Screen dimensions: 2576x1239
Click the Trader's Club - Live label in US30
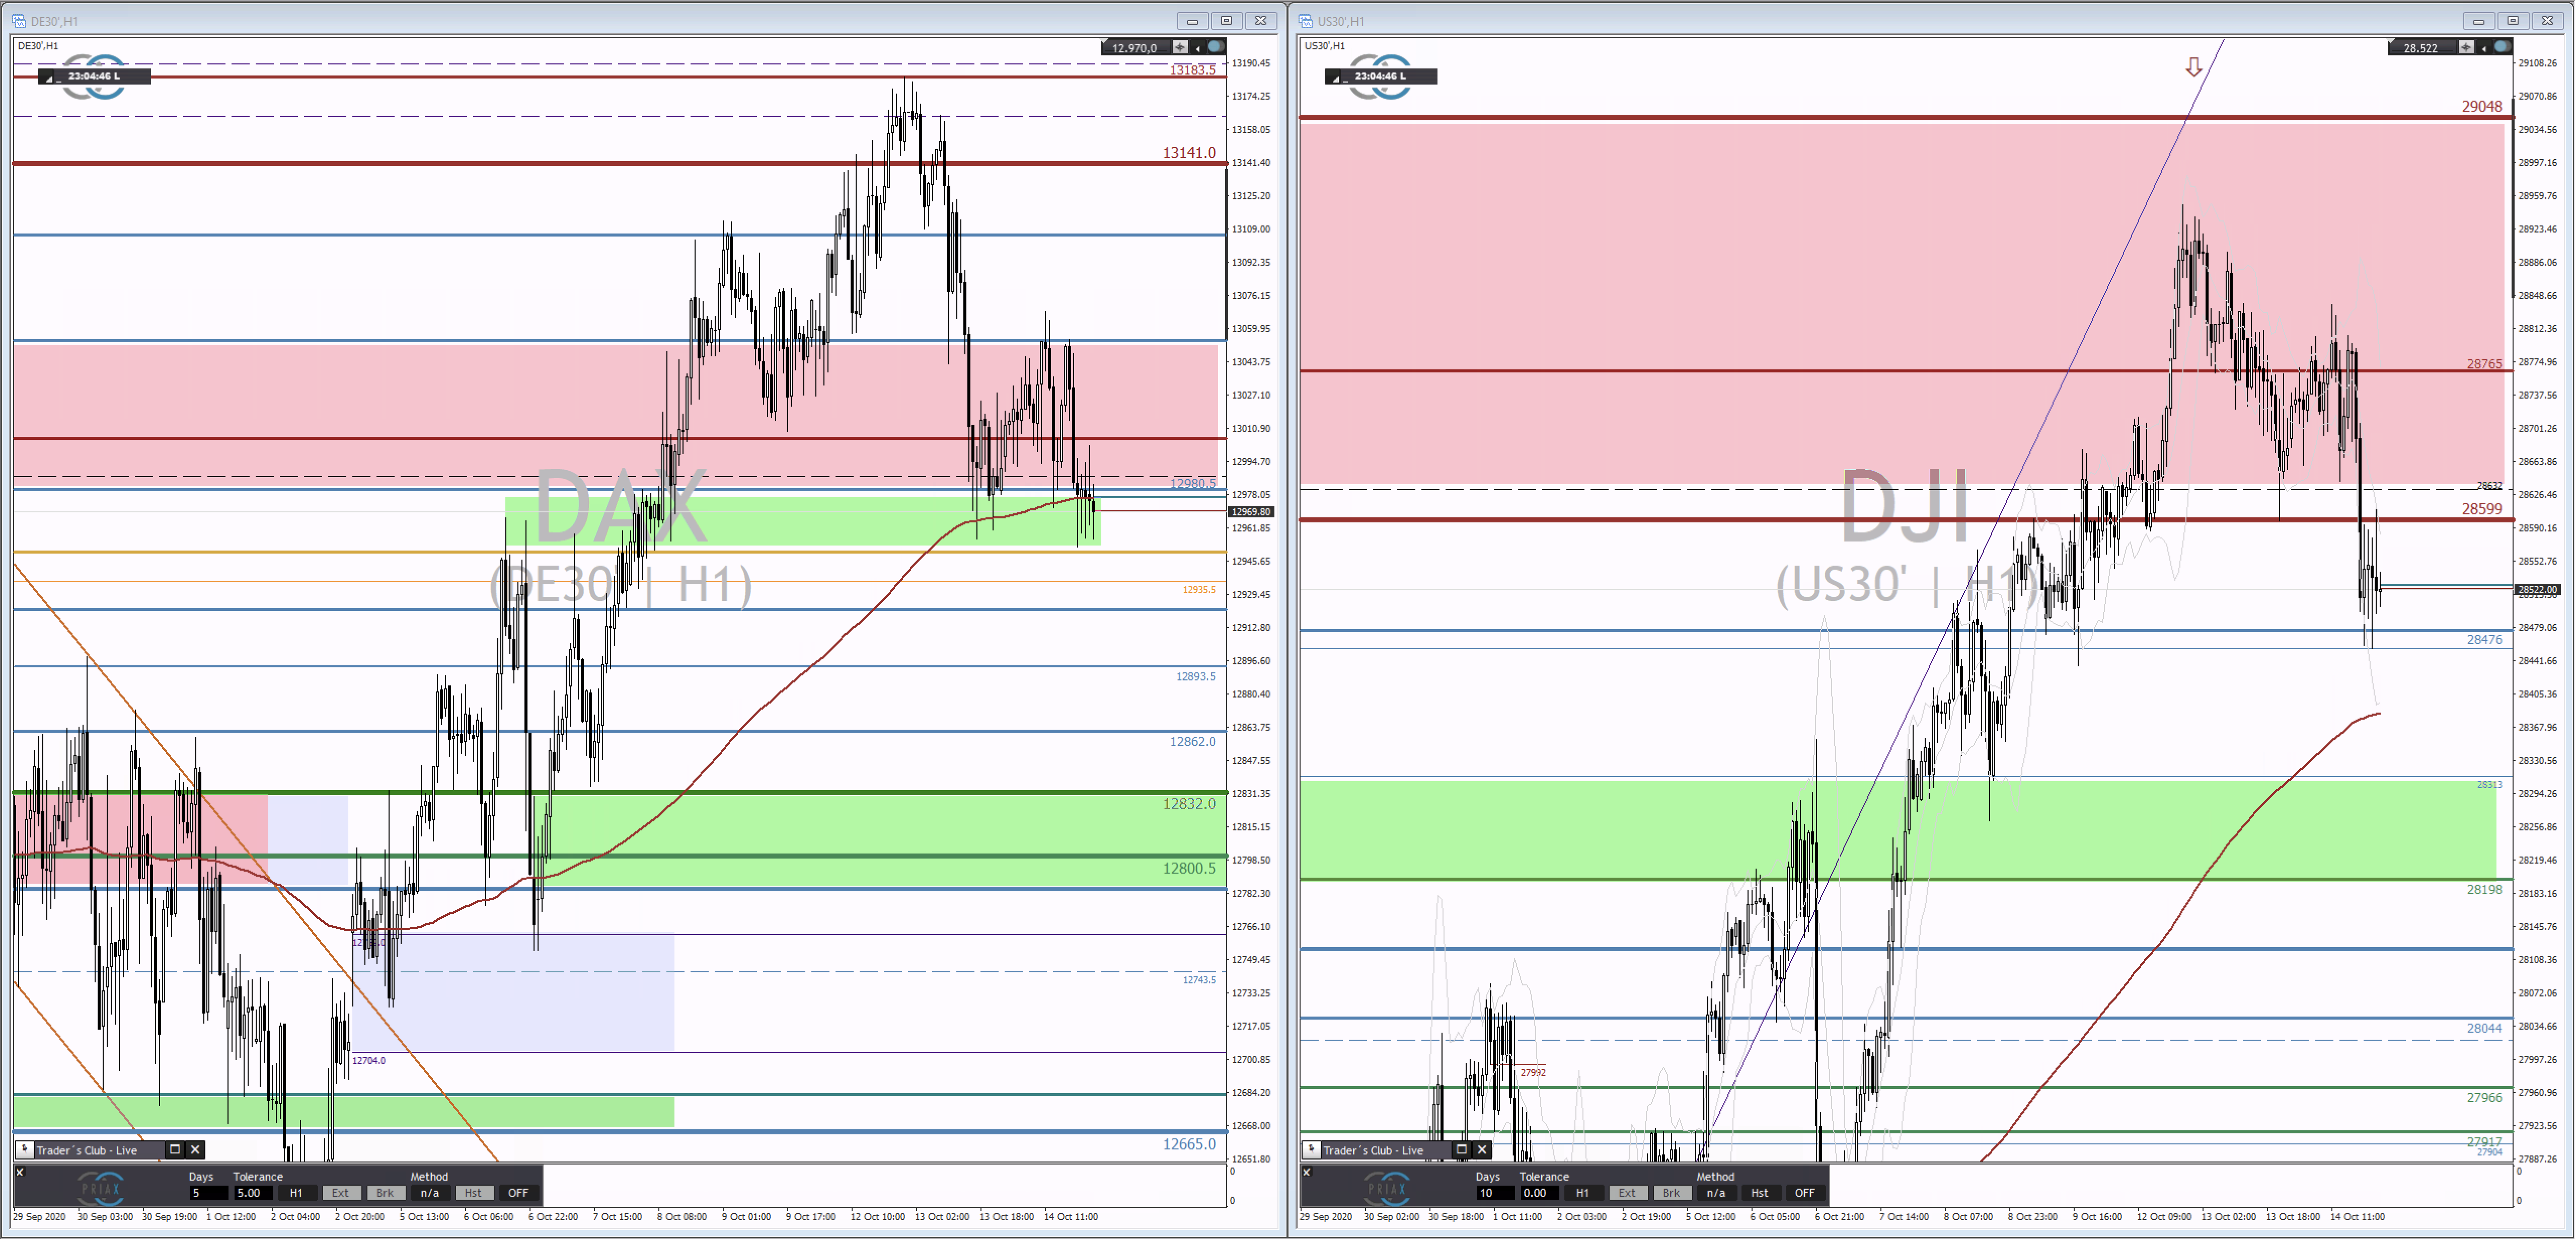click(x=1373, y=1150)
